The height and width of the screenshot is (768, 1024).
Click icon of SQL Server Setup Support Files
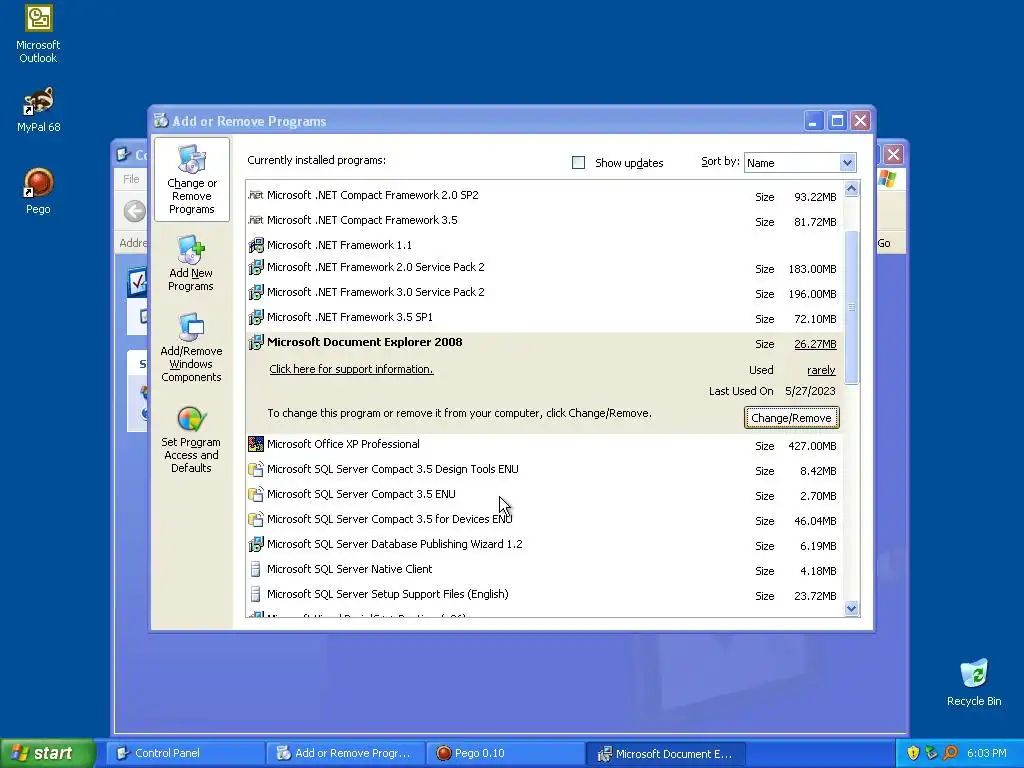[256, 594]
